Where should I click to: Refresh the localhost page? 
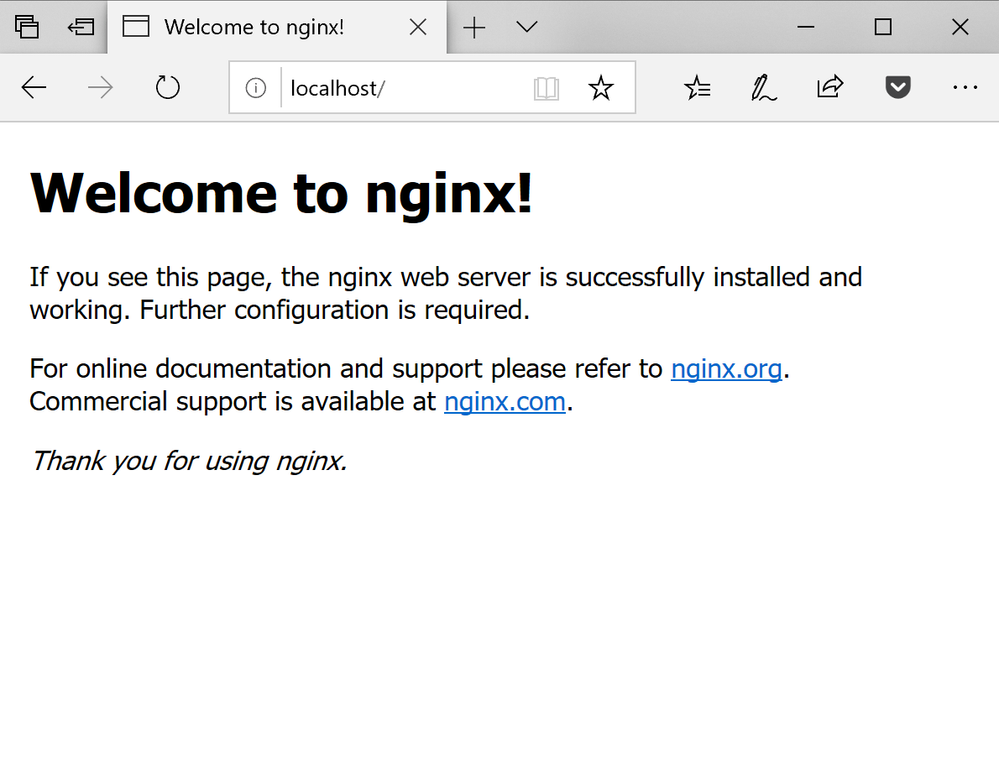[x=168, y=87]
